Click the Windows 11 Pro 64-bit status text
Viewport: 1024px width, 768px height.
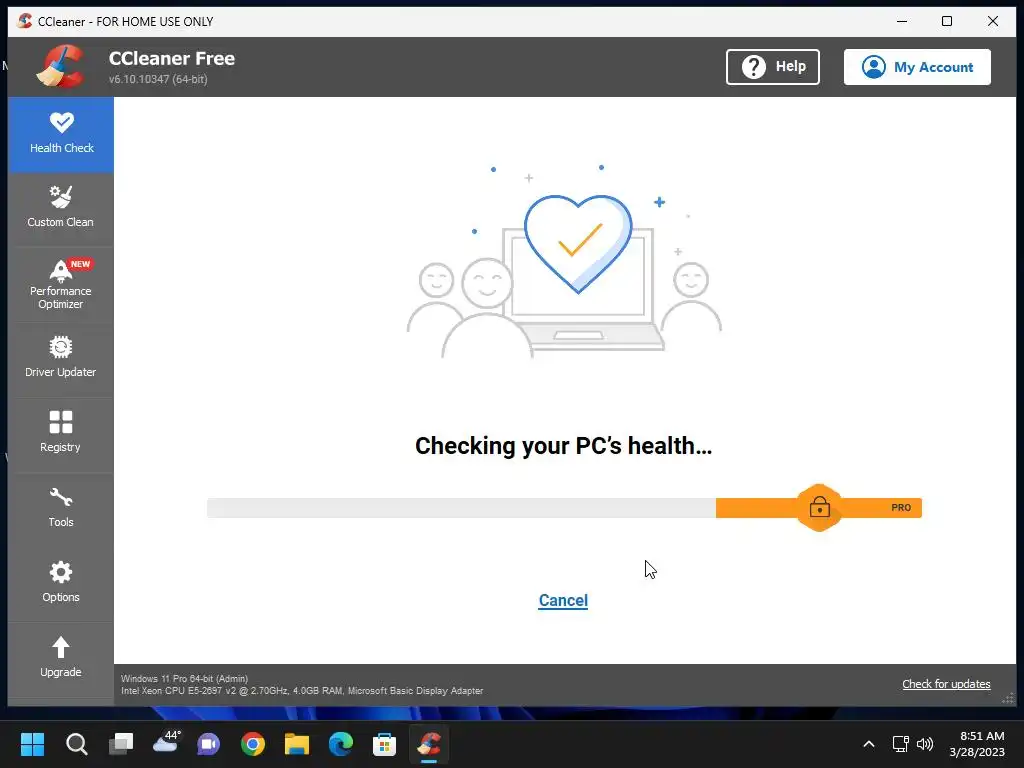(184, 679)
